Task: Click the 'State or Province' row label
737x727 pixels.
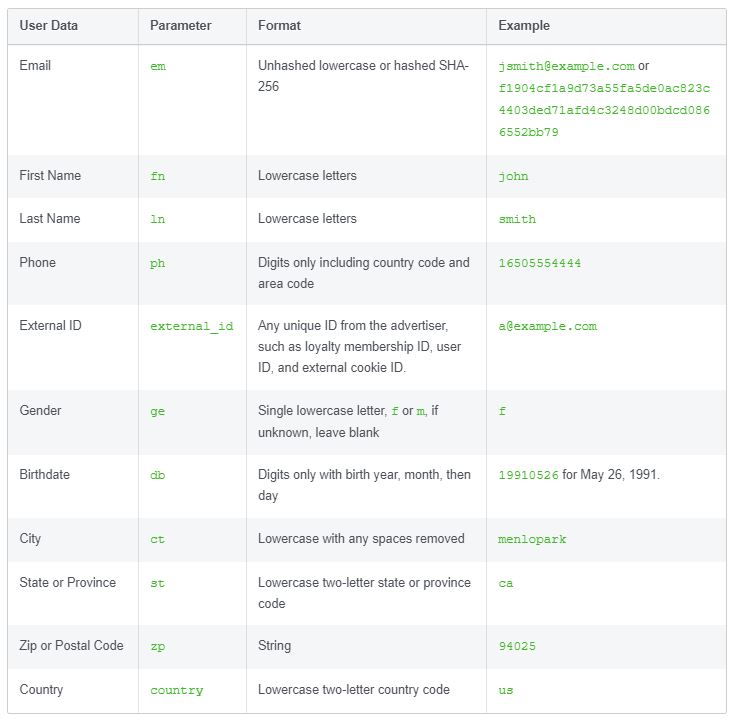Action: click(68, 583)
